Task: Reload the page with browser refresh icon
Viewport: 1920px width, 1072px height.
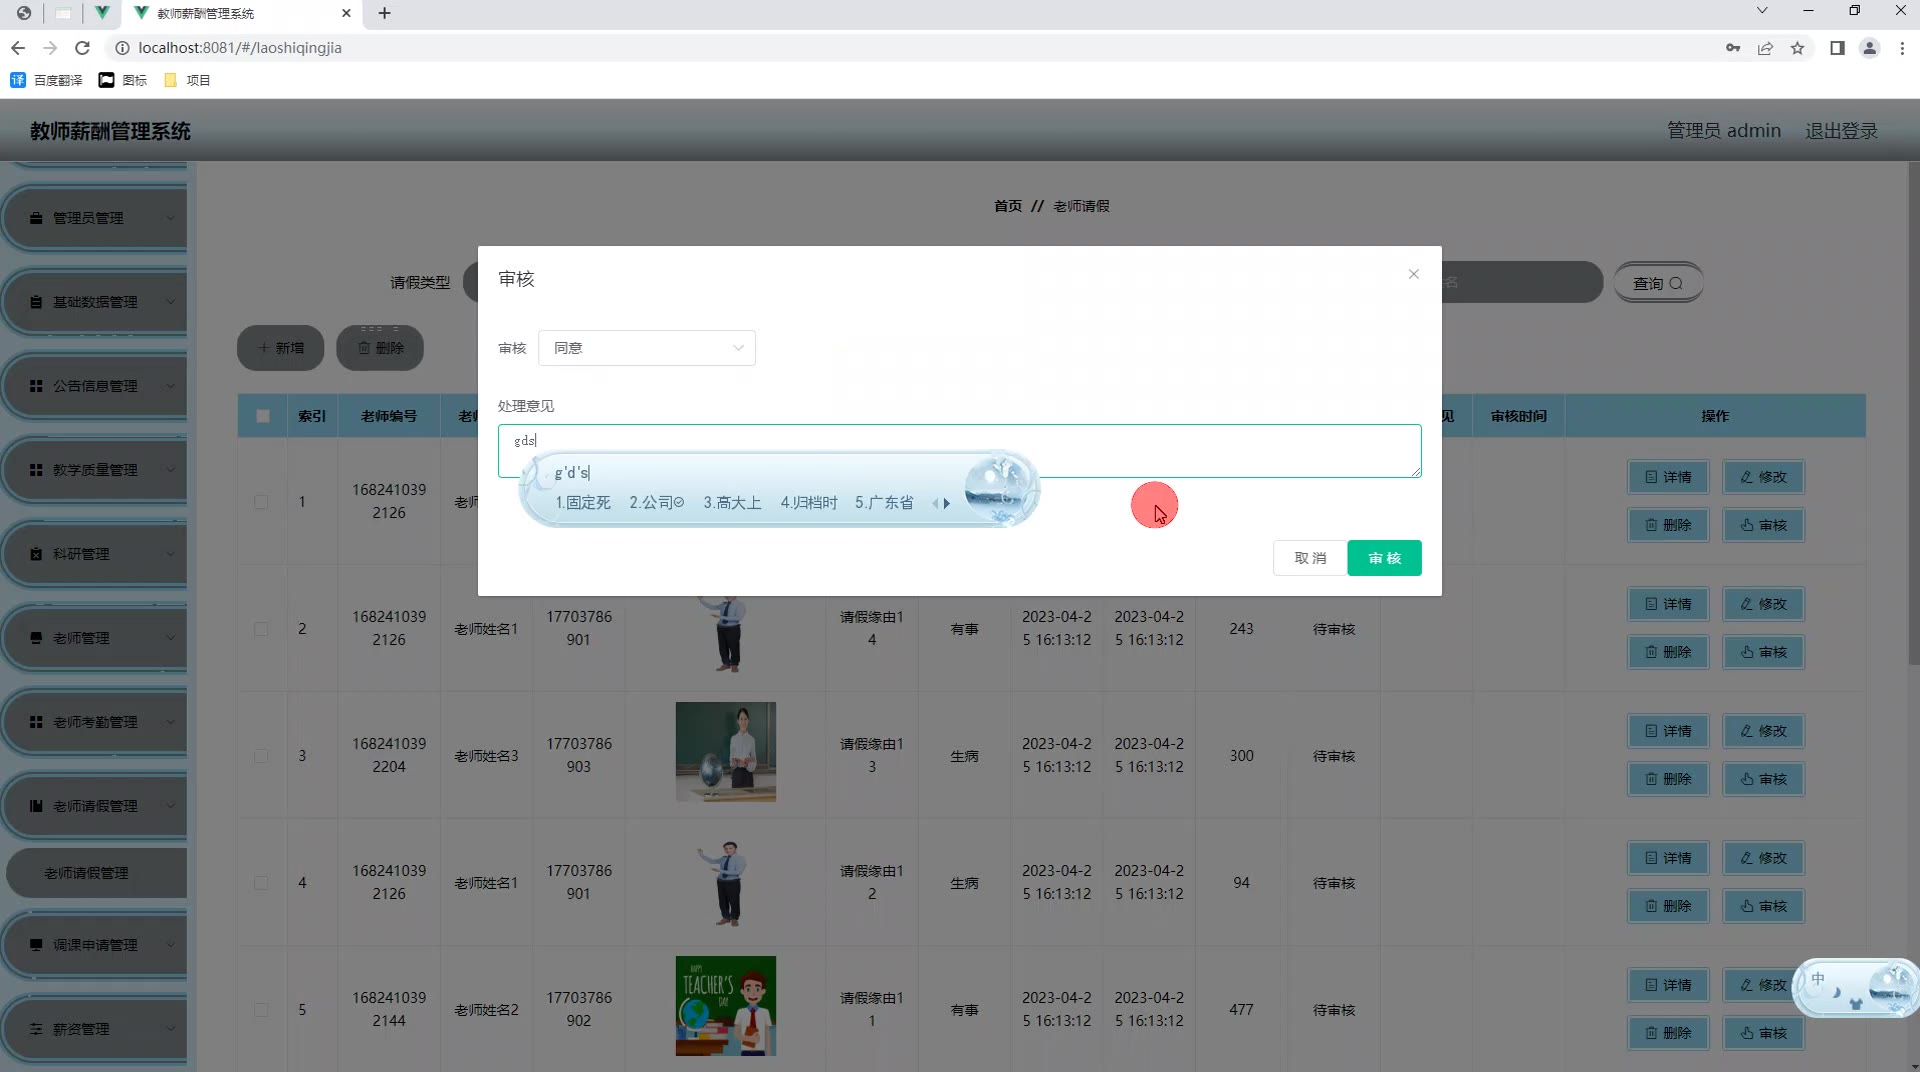Action: [83, 48]
